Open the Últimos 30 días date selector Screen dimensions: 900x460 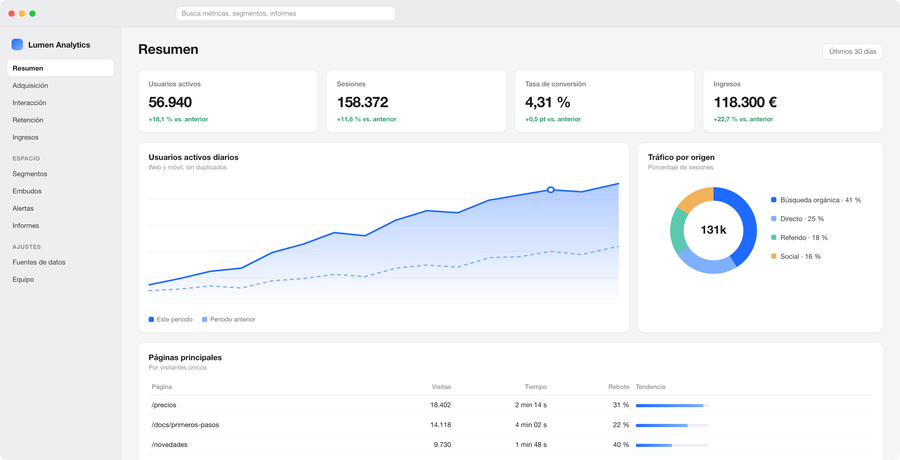point(852,51)
